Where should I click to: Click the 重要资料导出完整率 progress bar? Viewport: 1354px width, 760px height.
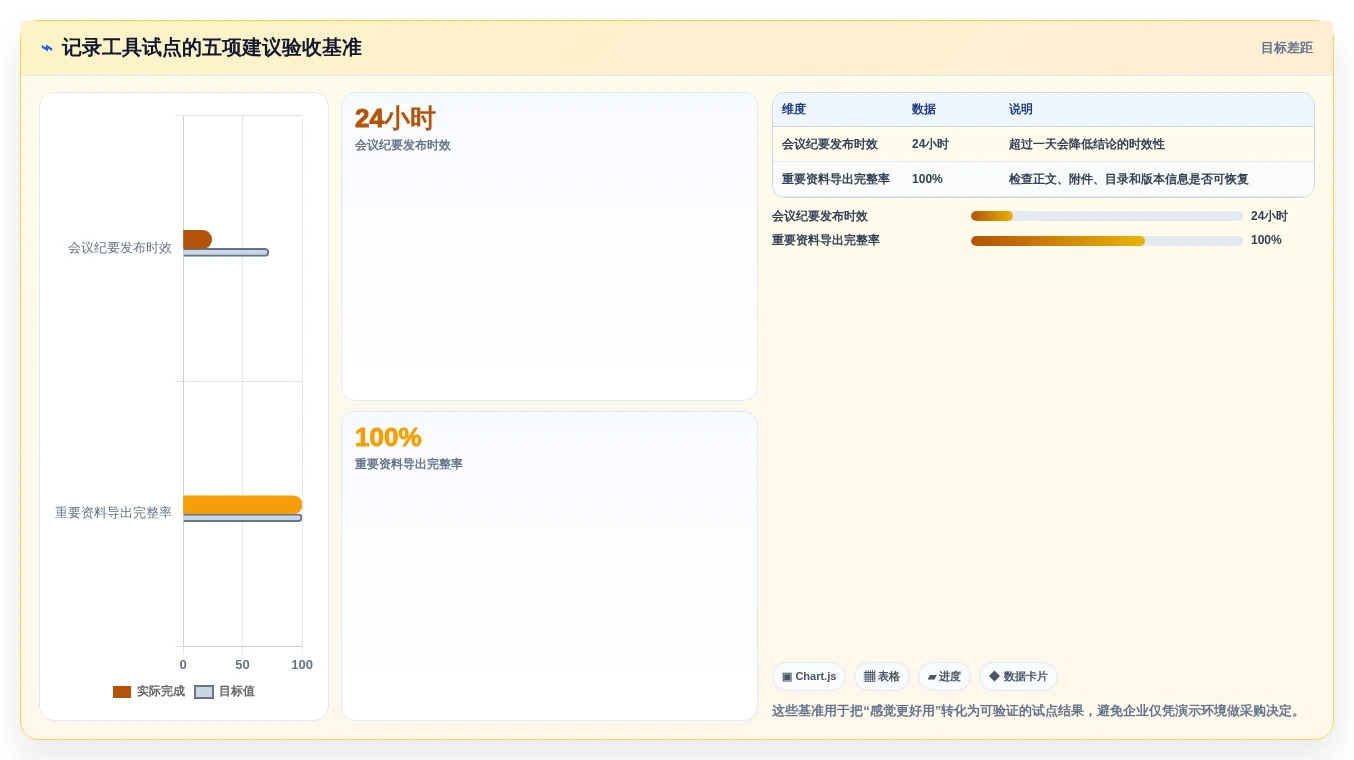coord(1107,241)
